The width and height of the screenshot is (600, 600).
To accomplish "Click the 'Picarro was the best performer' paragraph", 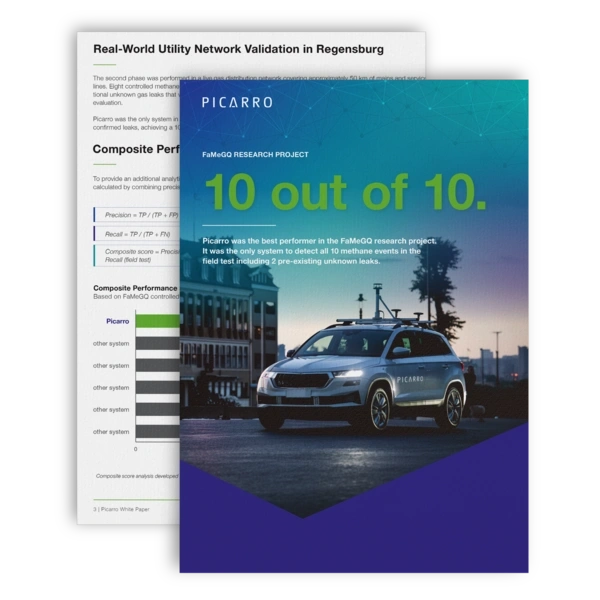I will [320, 251].
